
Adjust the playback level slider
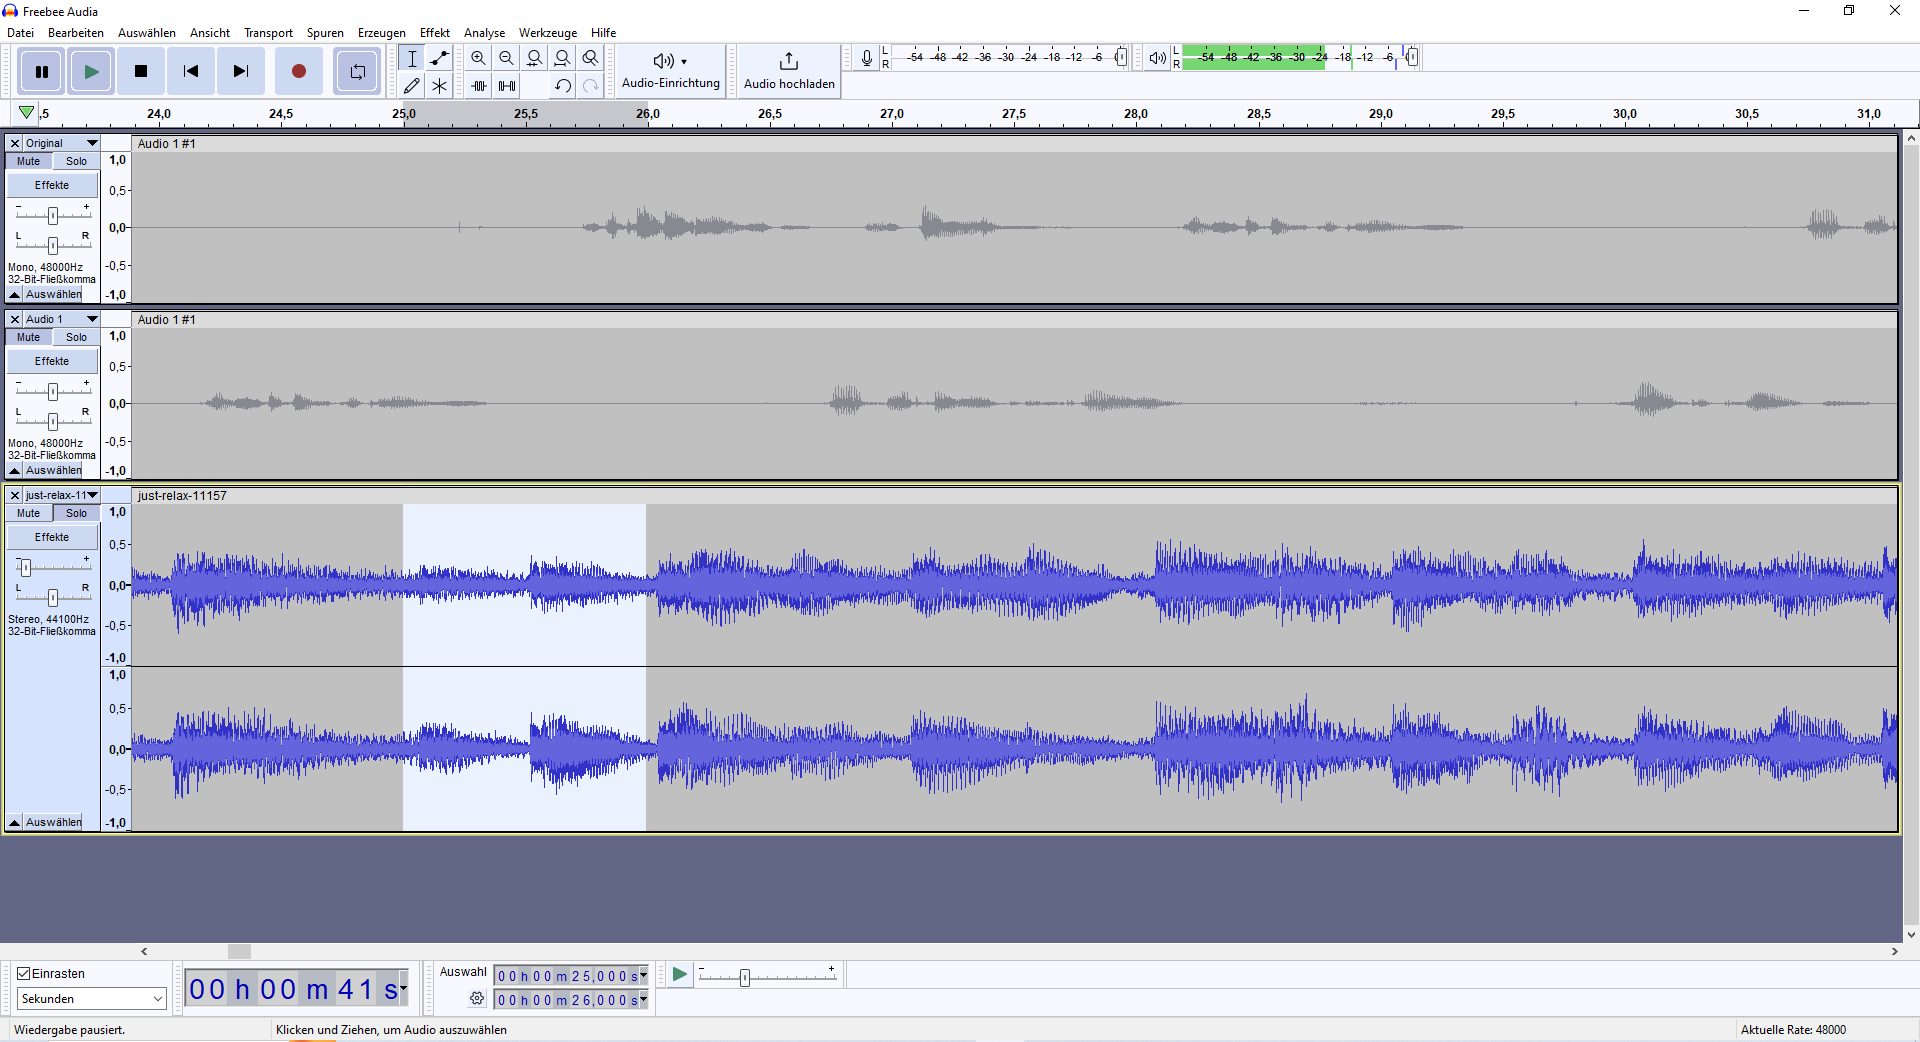(1411, 57)
